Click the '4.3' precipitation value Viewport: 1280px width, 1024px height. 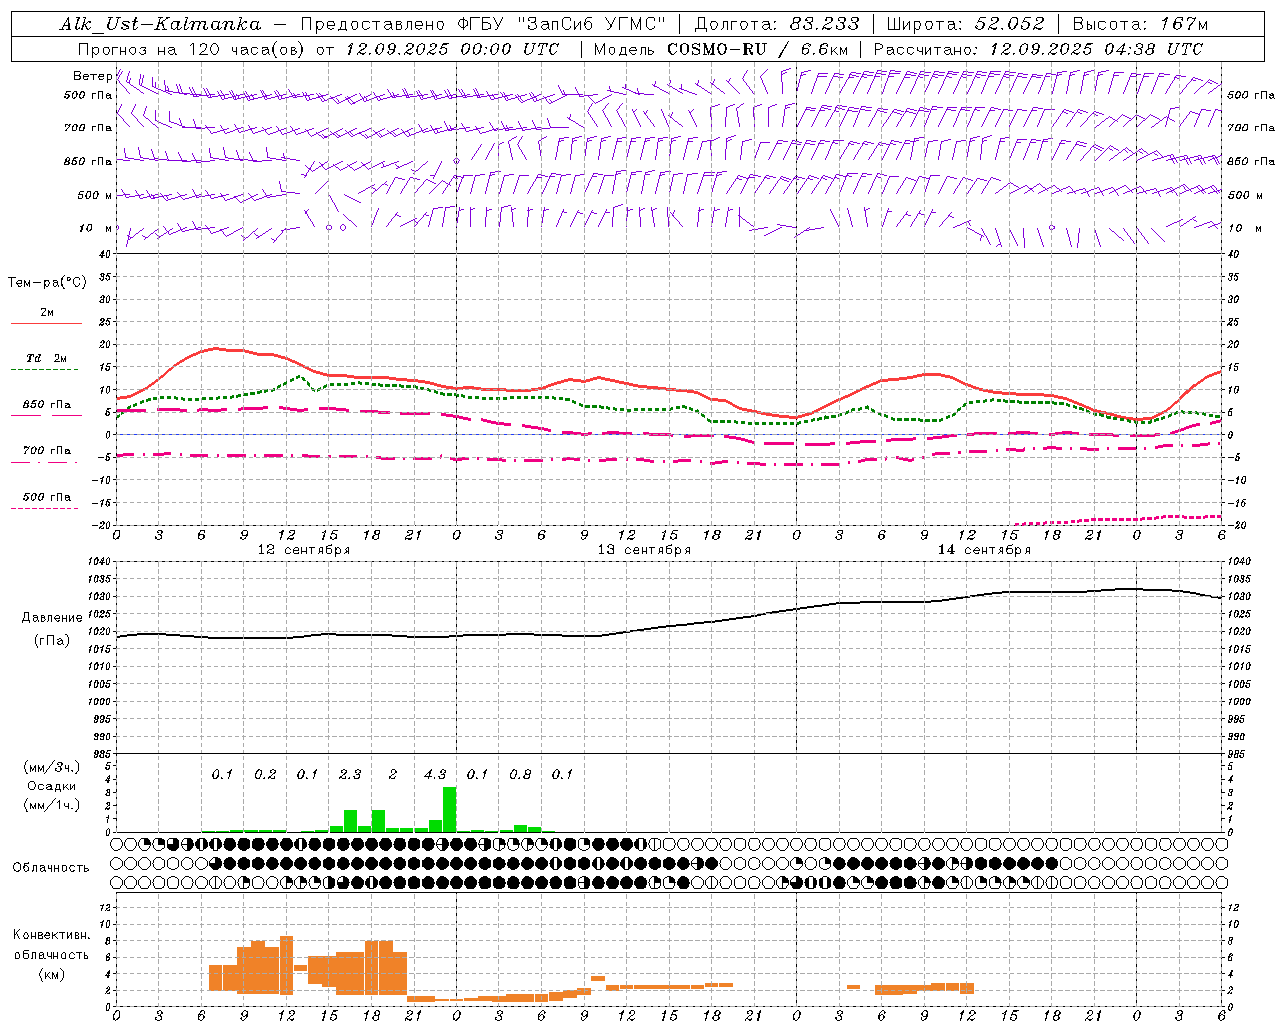click(435, 774)
